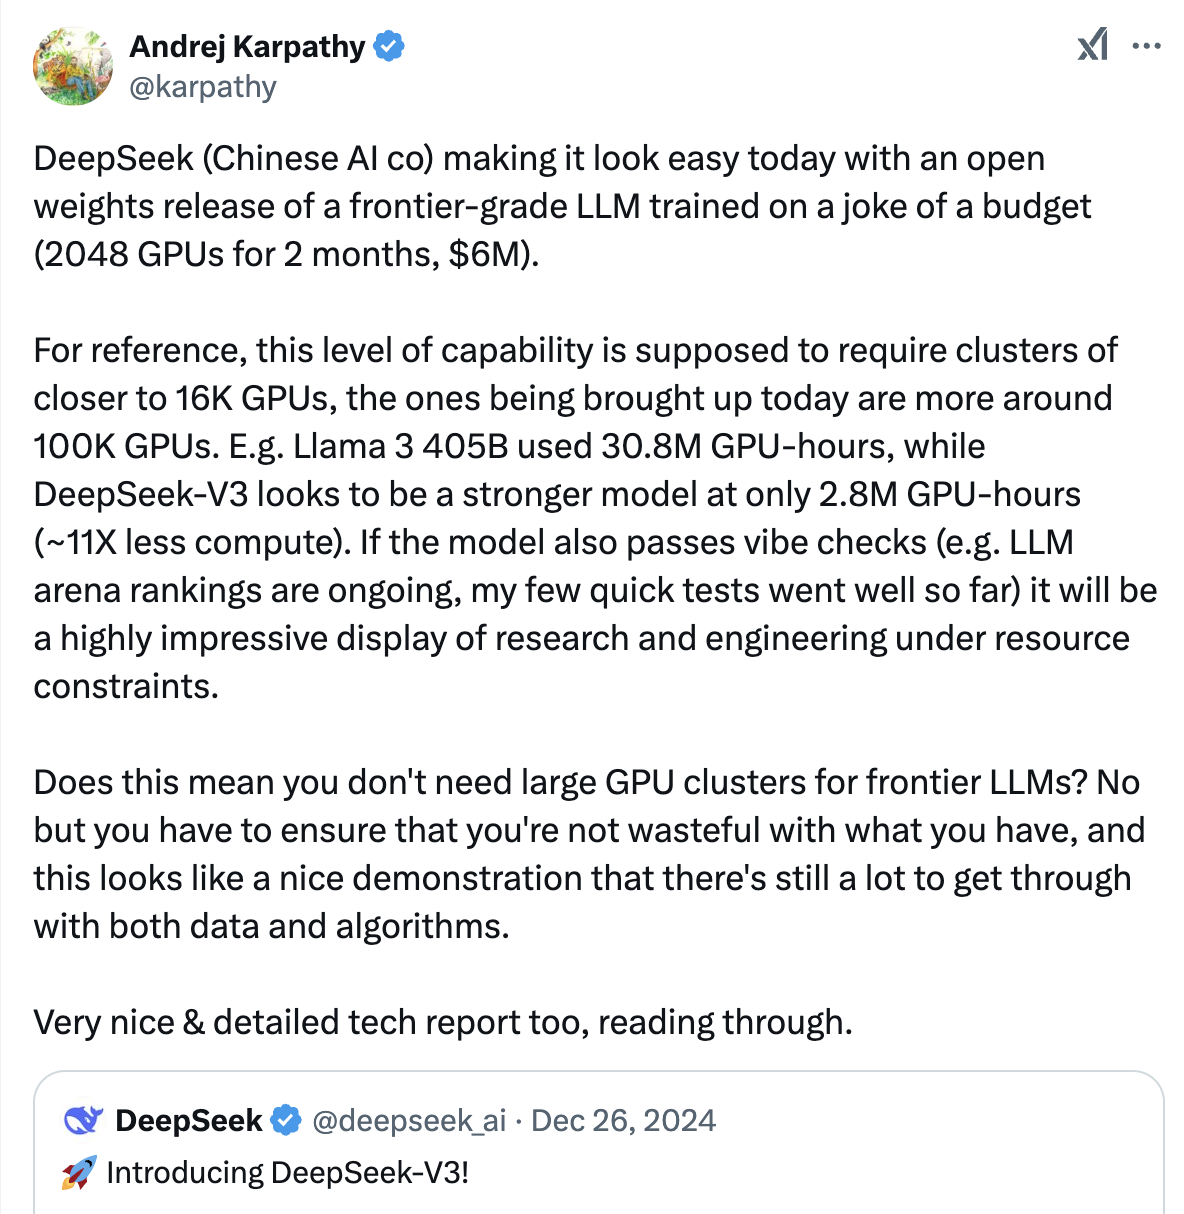Screen dimensions: 1184x1214
Task: Open the Andrej Karpathy display name
Action: pos(247,46)
